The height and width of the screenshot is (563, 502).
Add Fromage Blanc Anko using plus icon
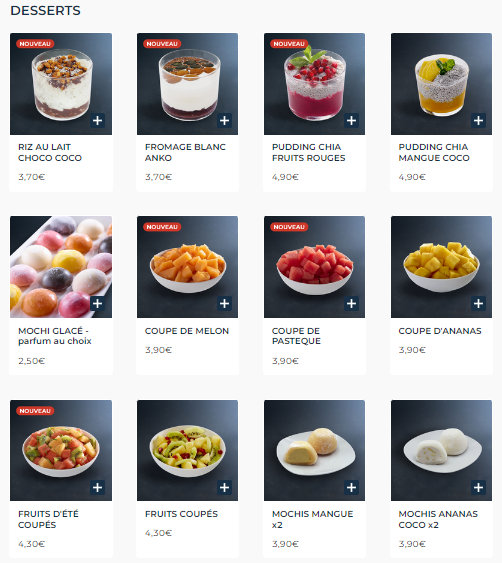coord(224,121)
